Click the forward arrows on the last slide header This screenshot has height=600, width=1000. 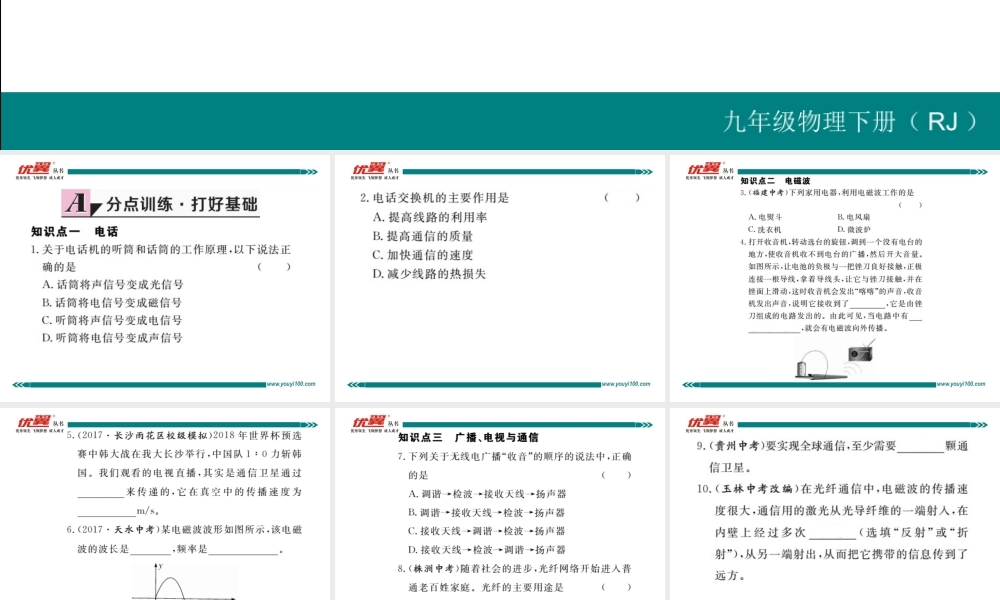[x=980, y=424]
